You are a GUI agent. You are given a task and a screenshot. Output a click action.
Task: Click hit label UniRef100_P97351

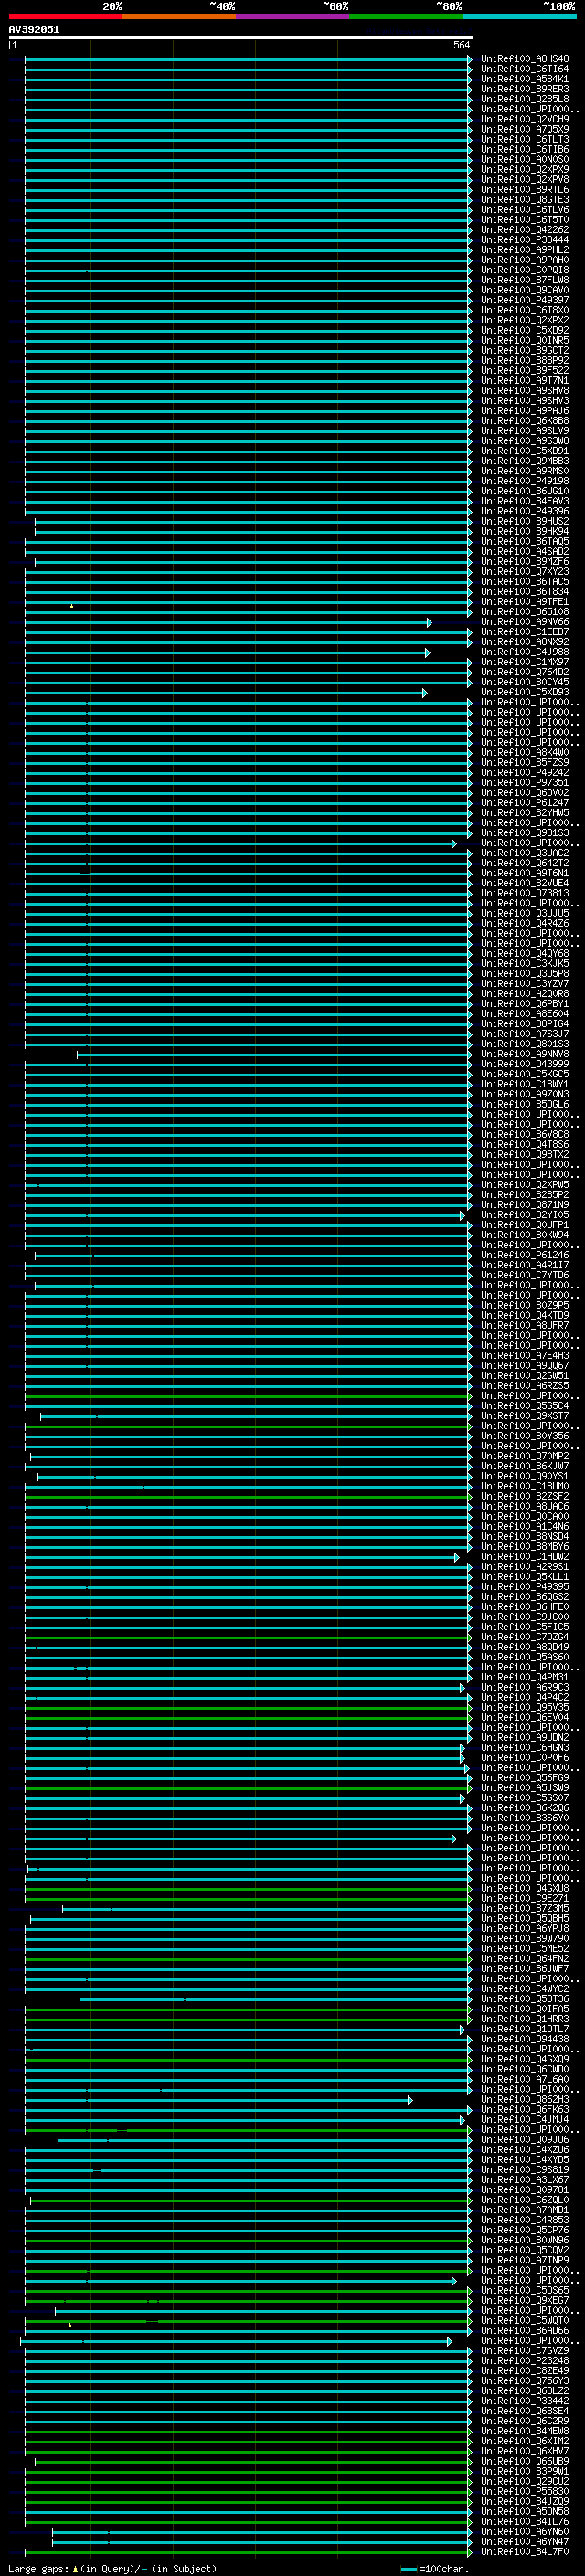(525, 782)
